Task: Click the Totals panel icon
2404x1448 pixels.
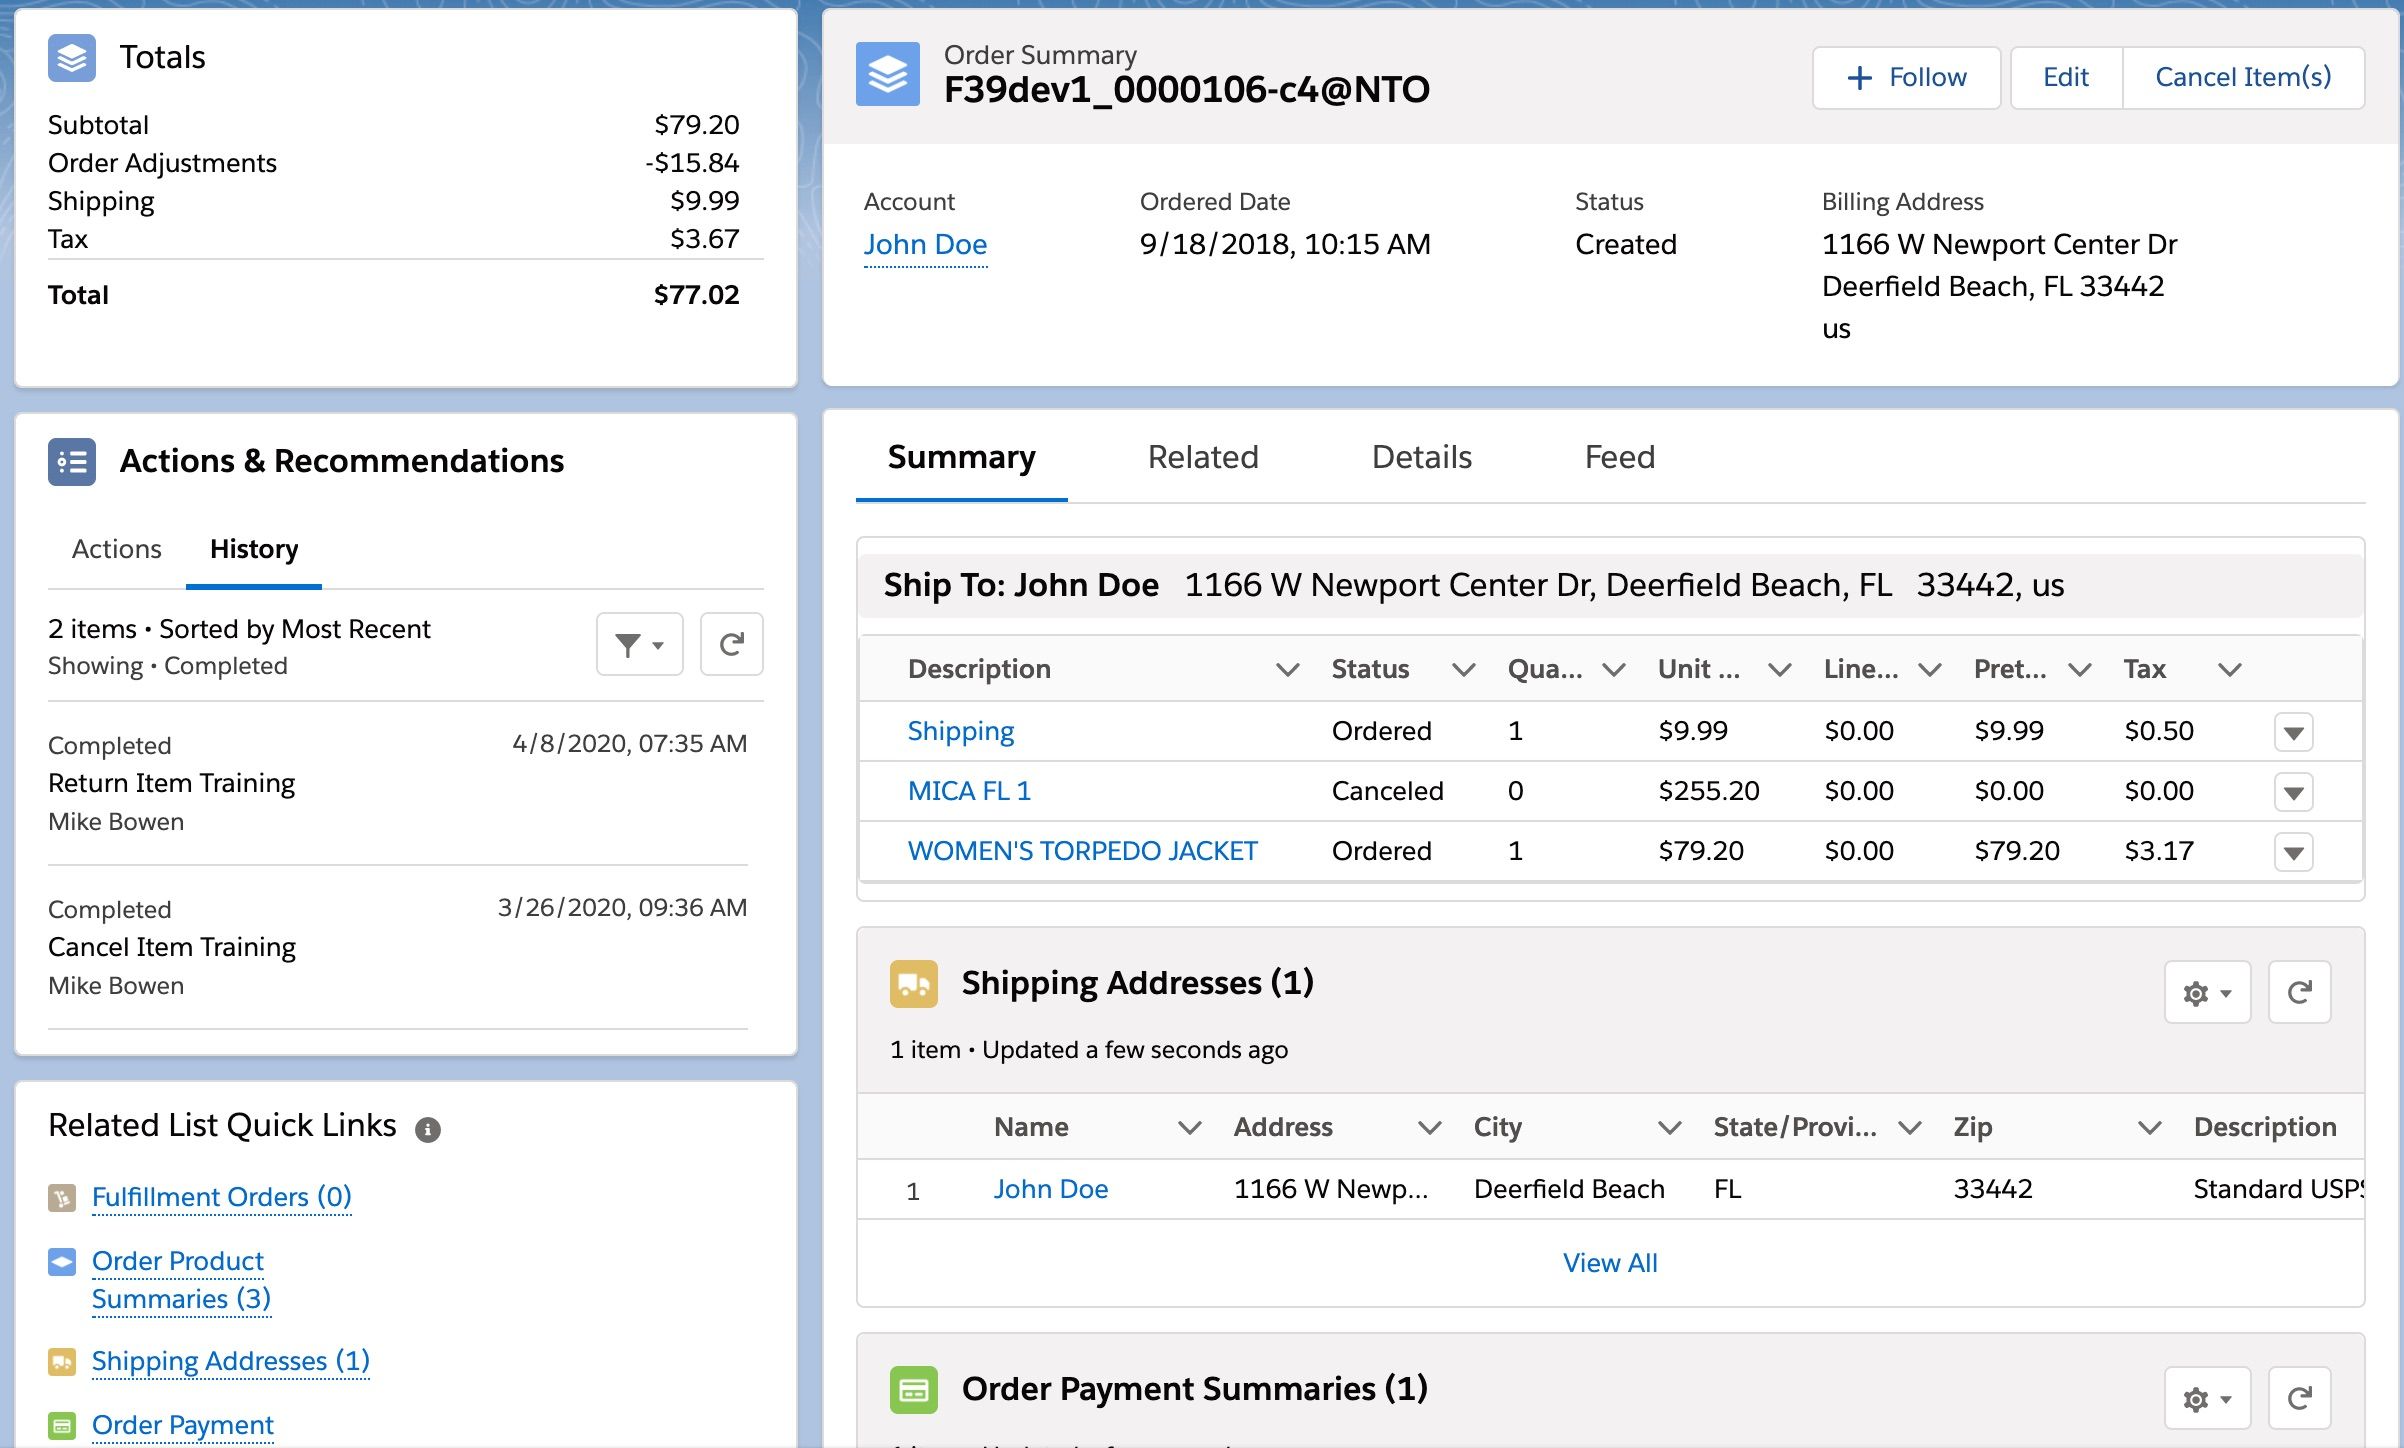Action: pos(71,58)
